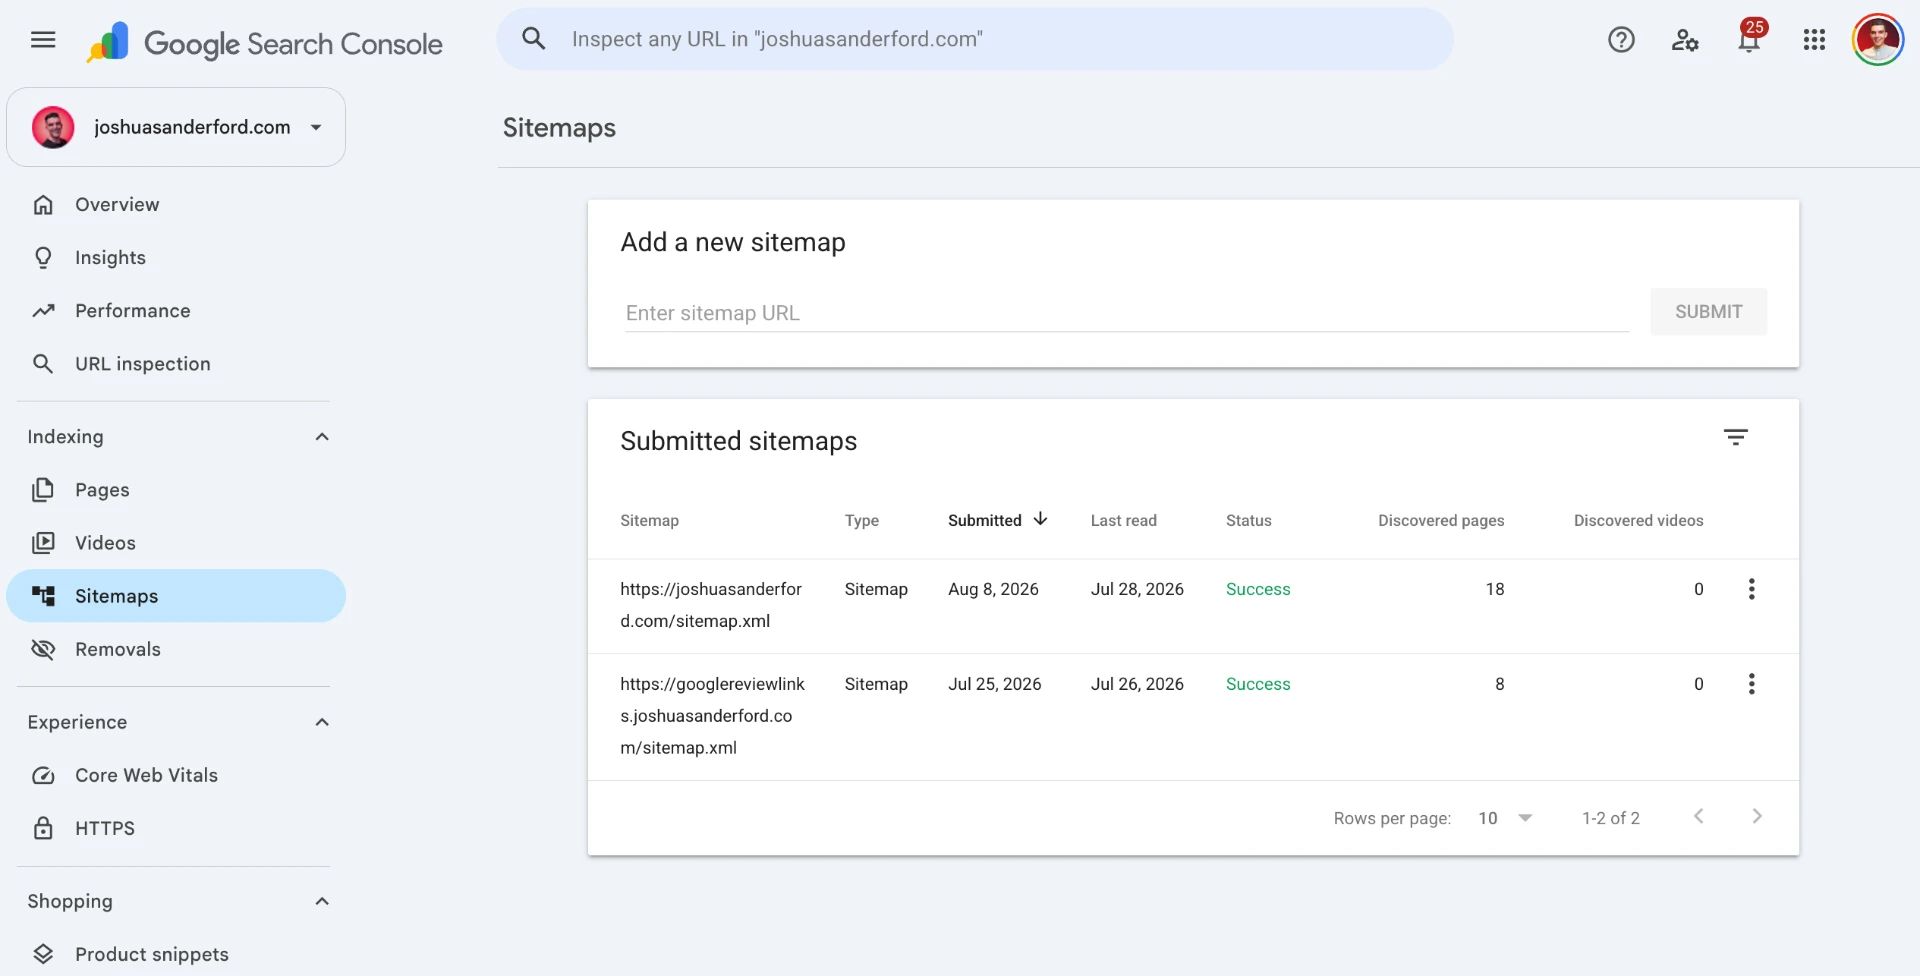The width and height of the screenshot is (1920, 976).
Task: Click the Google Search Console logo
Action: (265, 43)
